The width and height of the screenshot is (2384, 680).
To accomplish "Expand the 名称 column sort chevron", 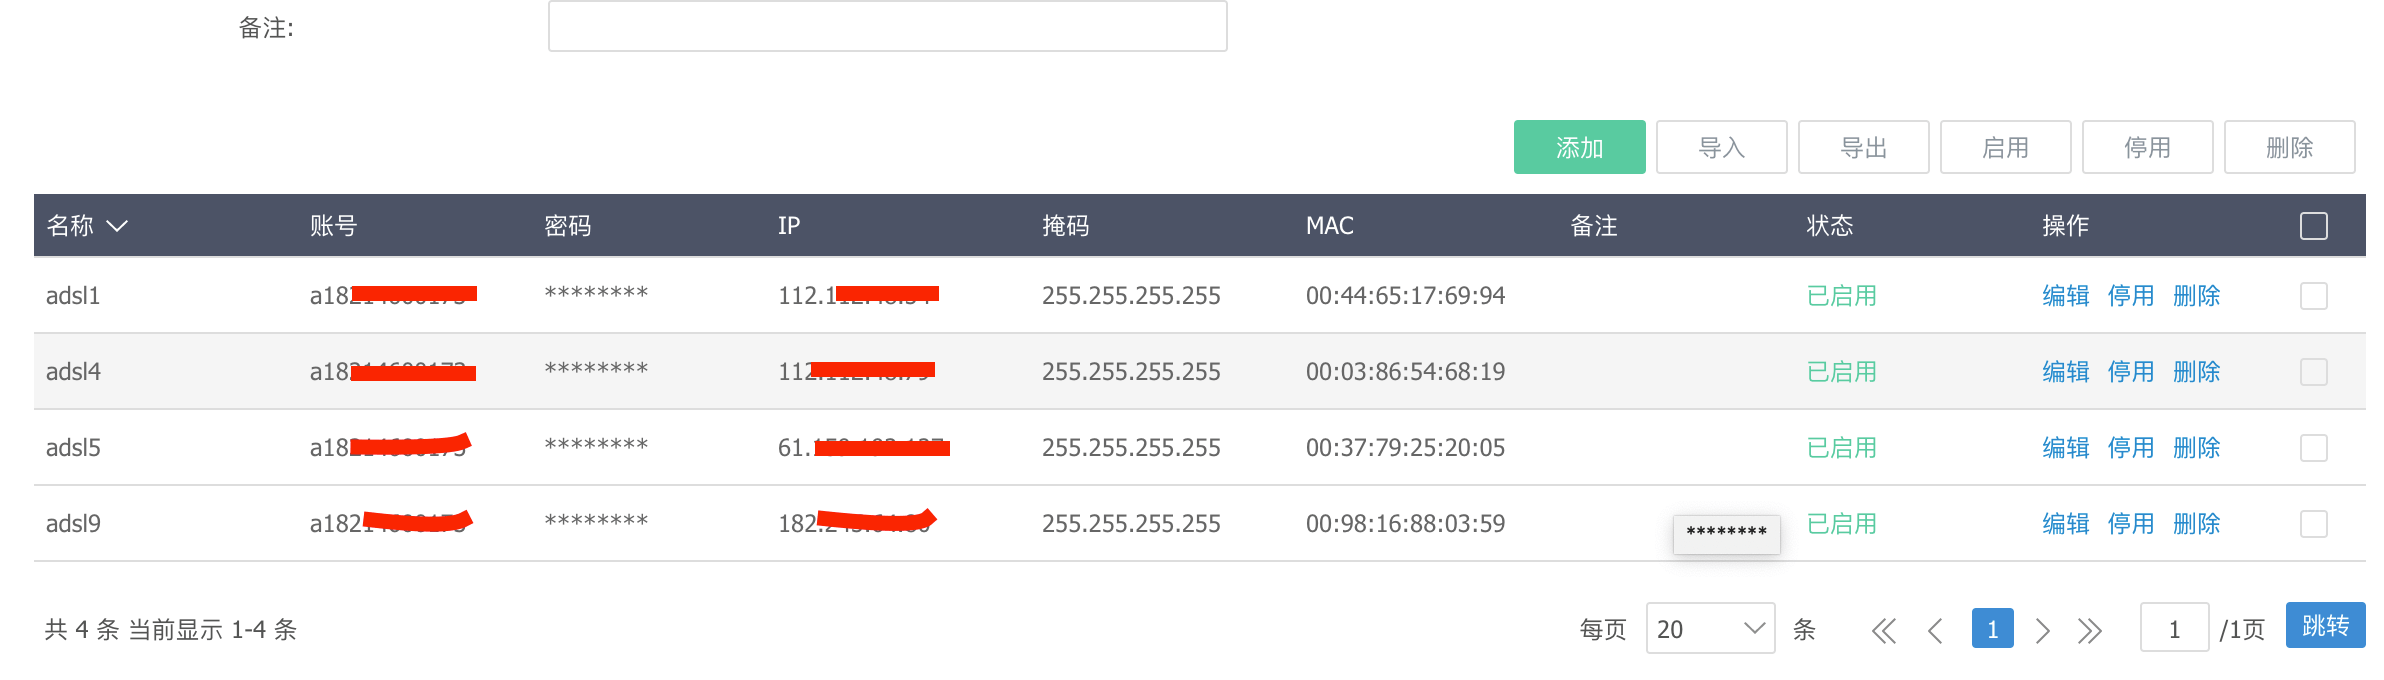I will point(116,227).
